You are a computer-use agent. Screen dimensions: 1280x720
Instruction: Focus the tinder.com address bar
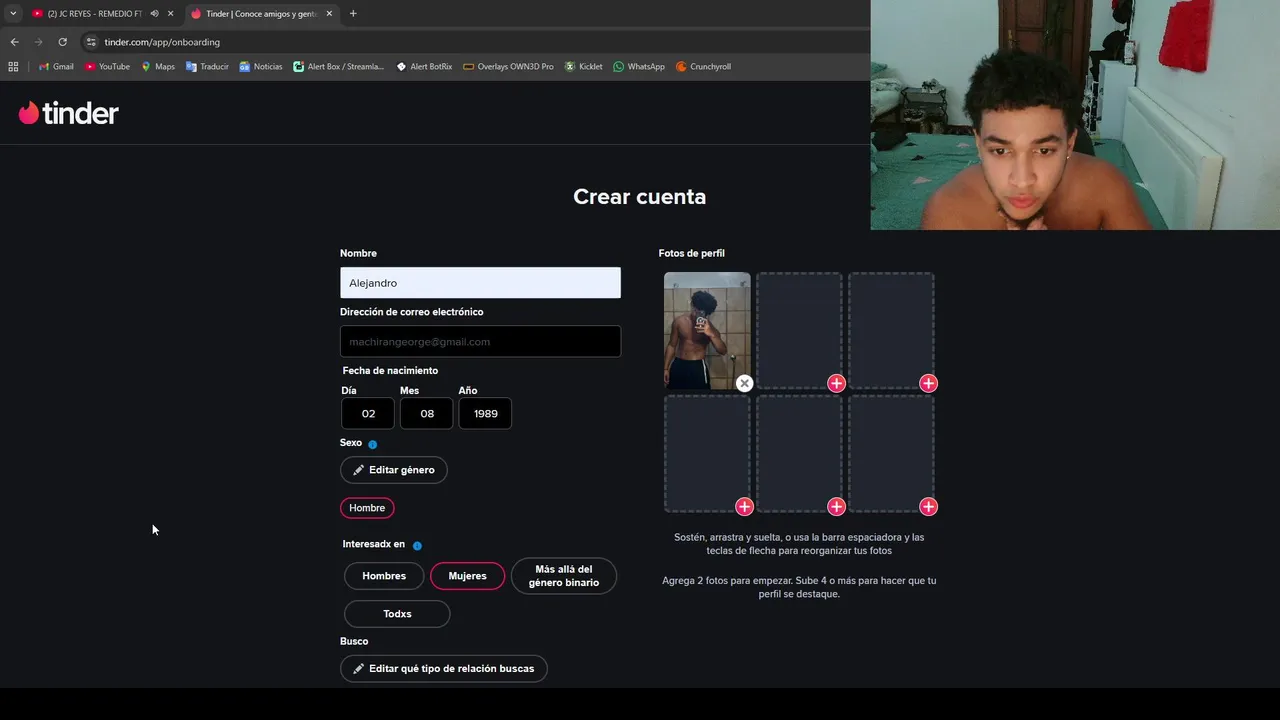pos(162,42)
